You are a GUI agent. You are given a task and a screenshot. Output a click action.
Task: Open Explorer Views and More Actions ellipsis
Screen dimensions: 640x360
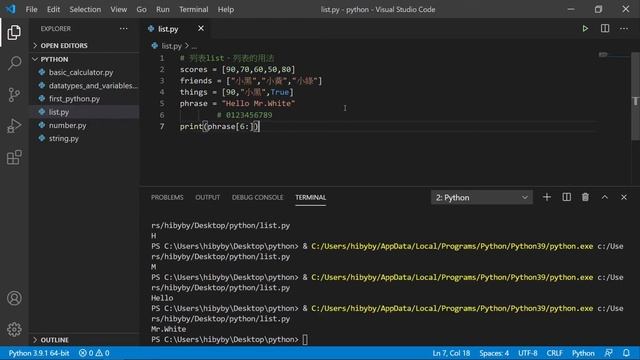123,29
